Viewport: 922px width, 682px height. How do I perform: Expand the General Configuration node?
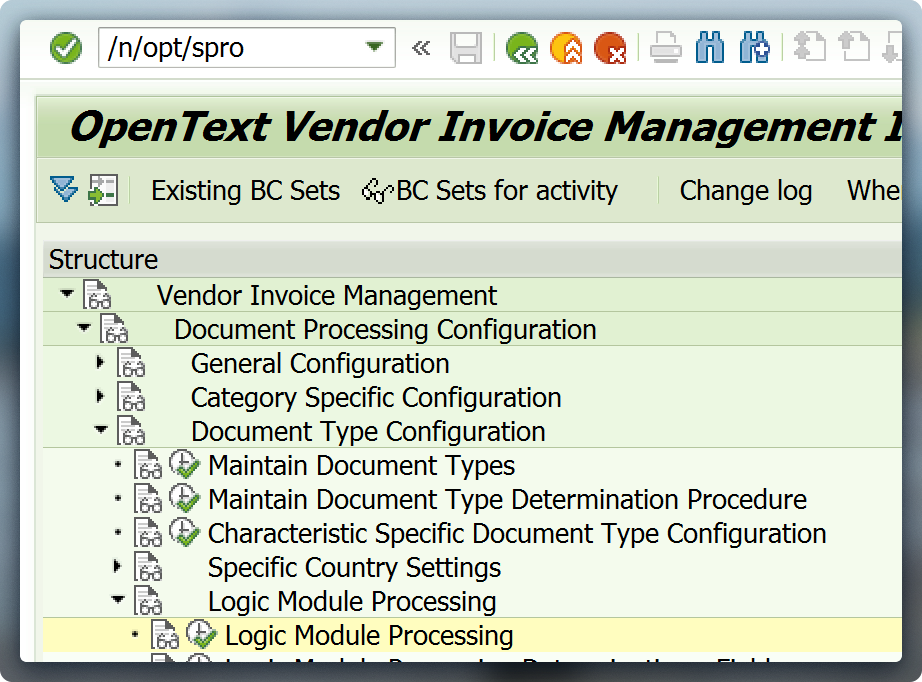100,363
